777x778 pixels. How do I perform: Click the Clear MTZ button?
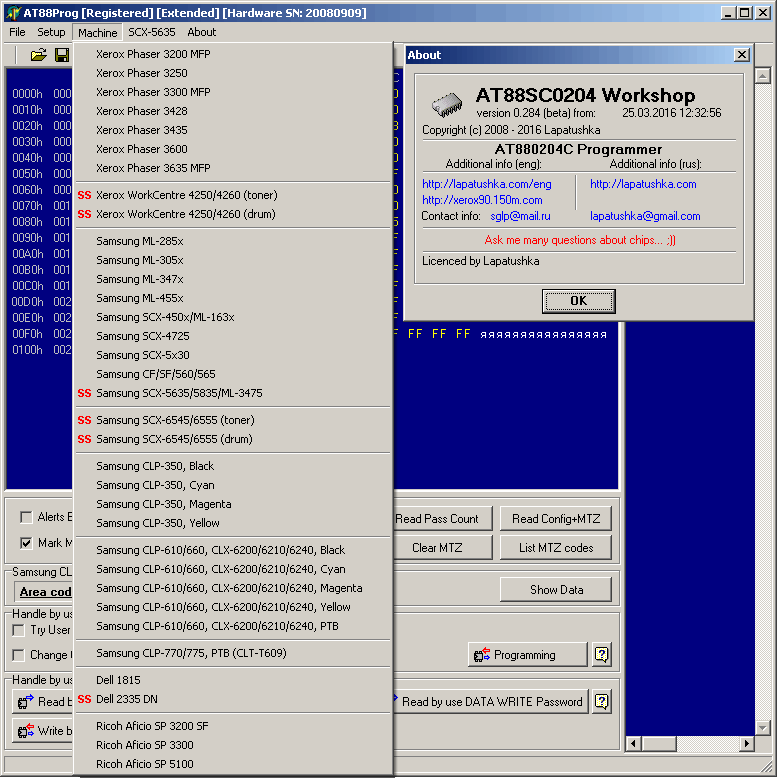pyautogui.click(x=443, y=548)
